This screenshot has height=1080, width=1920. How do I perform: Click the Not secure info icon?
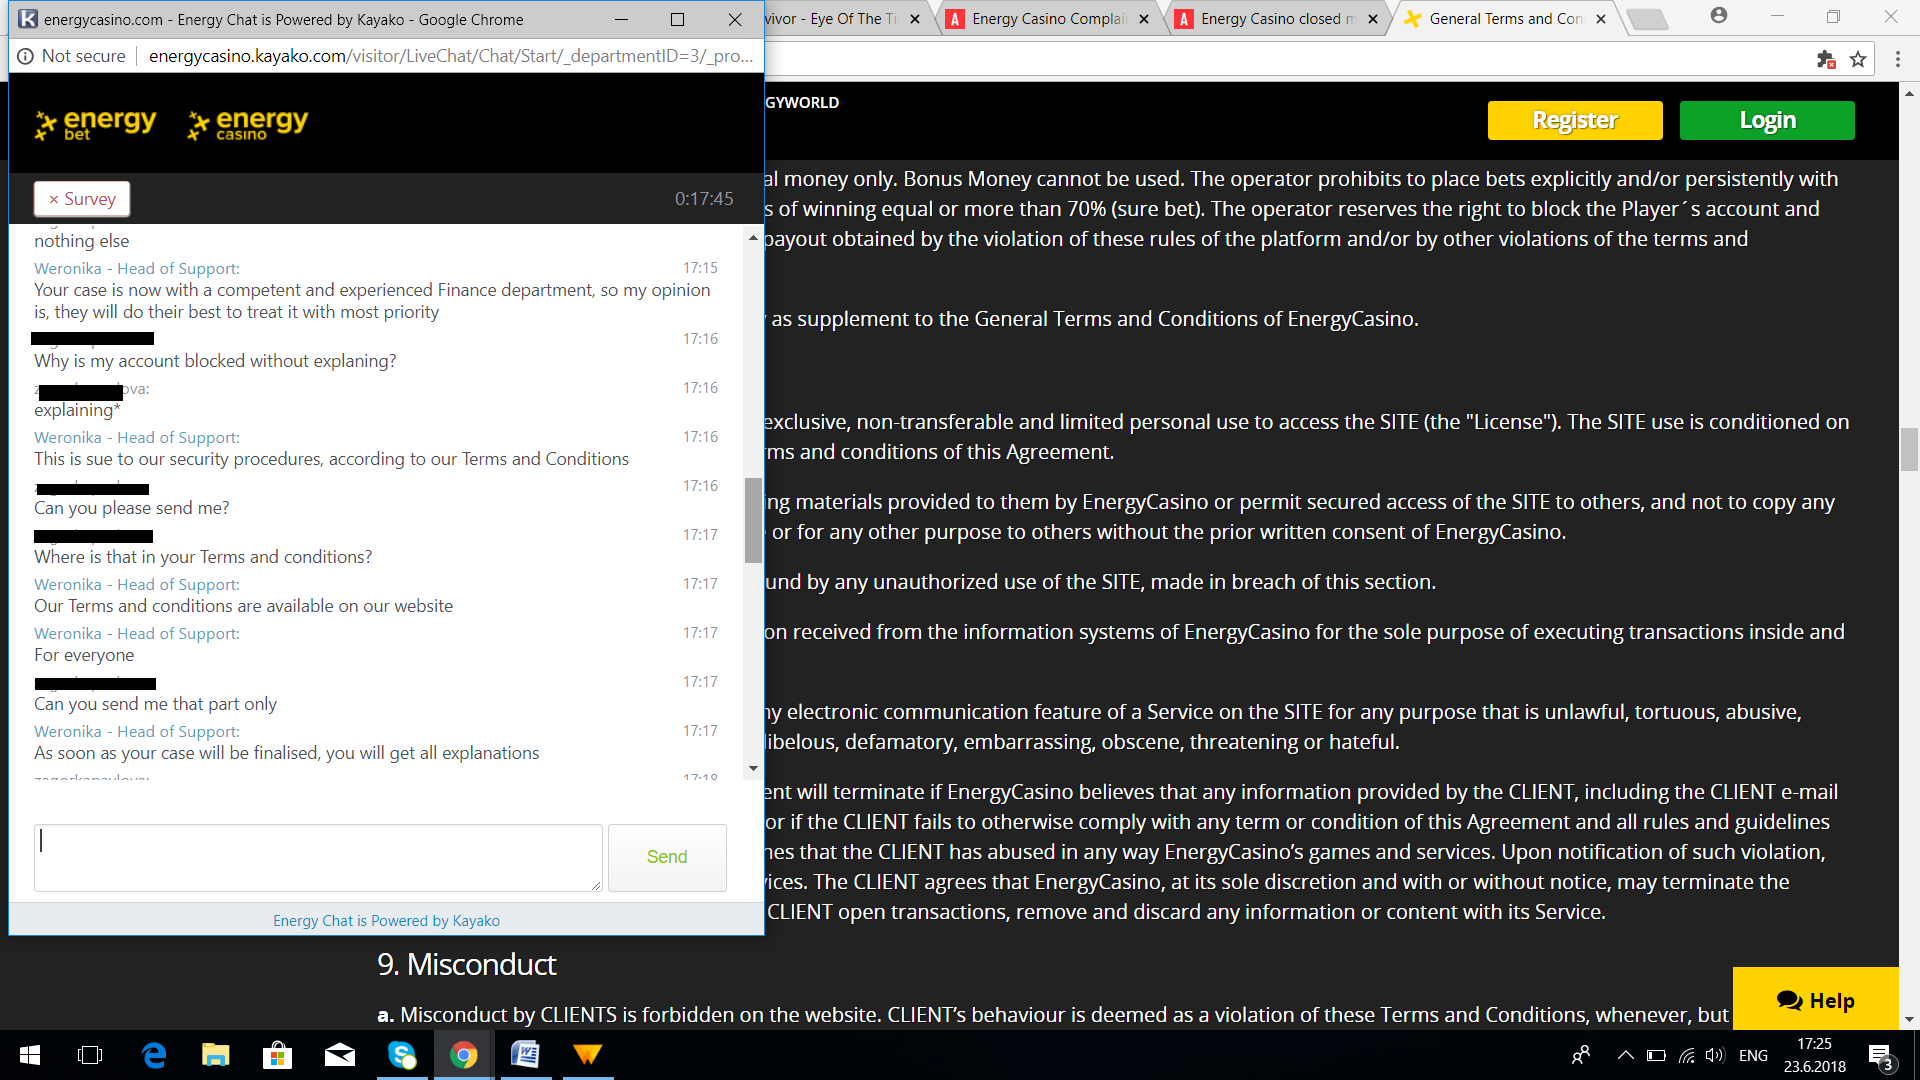click(x=26, y=56)
